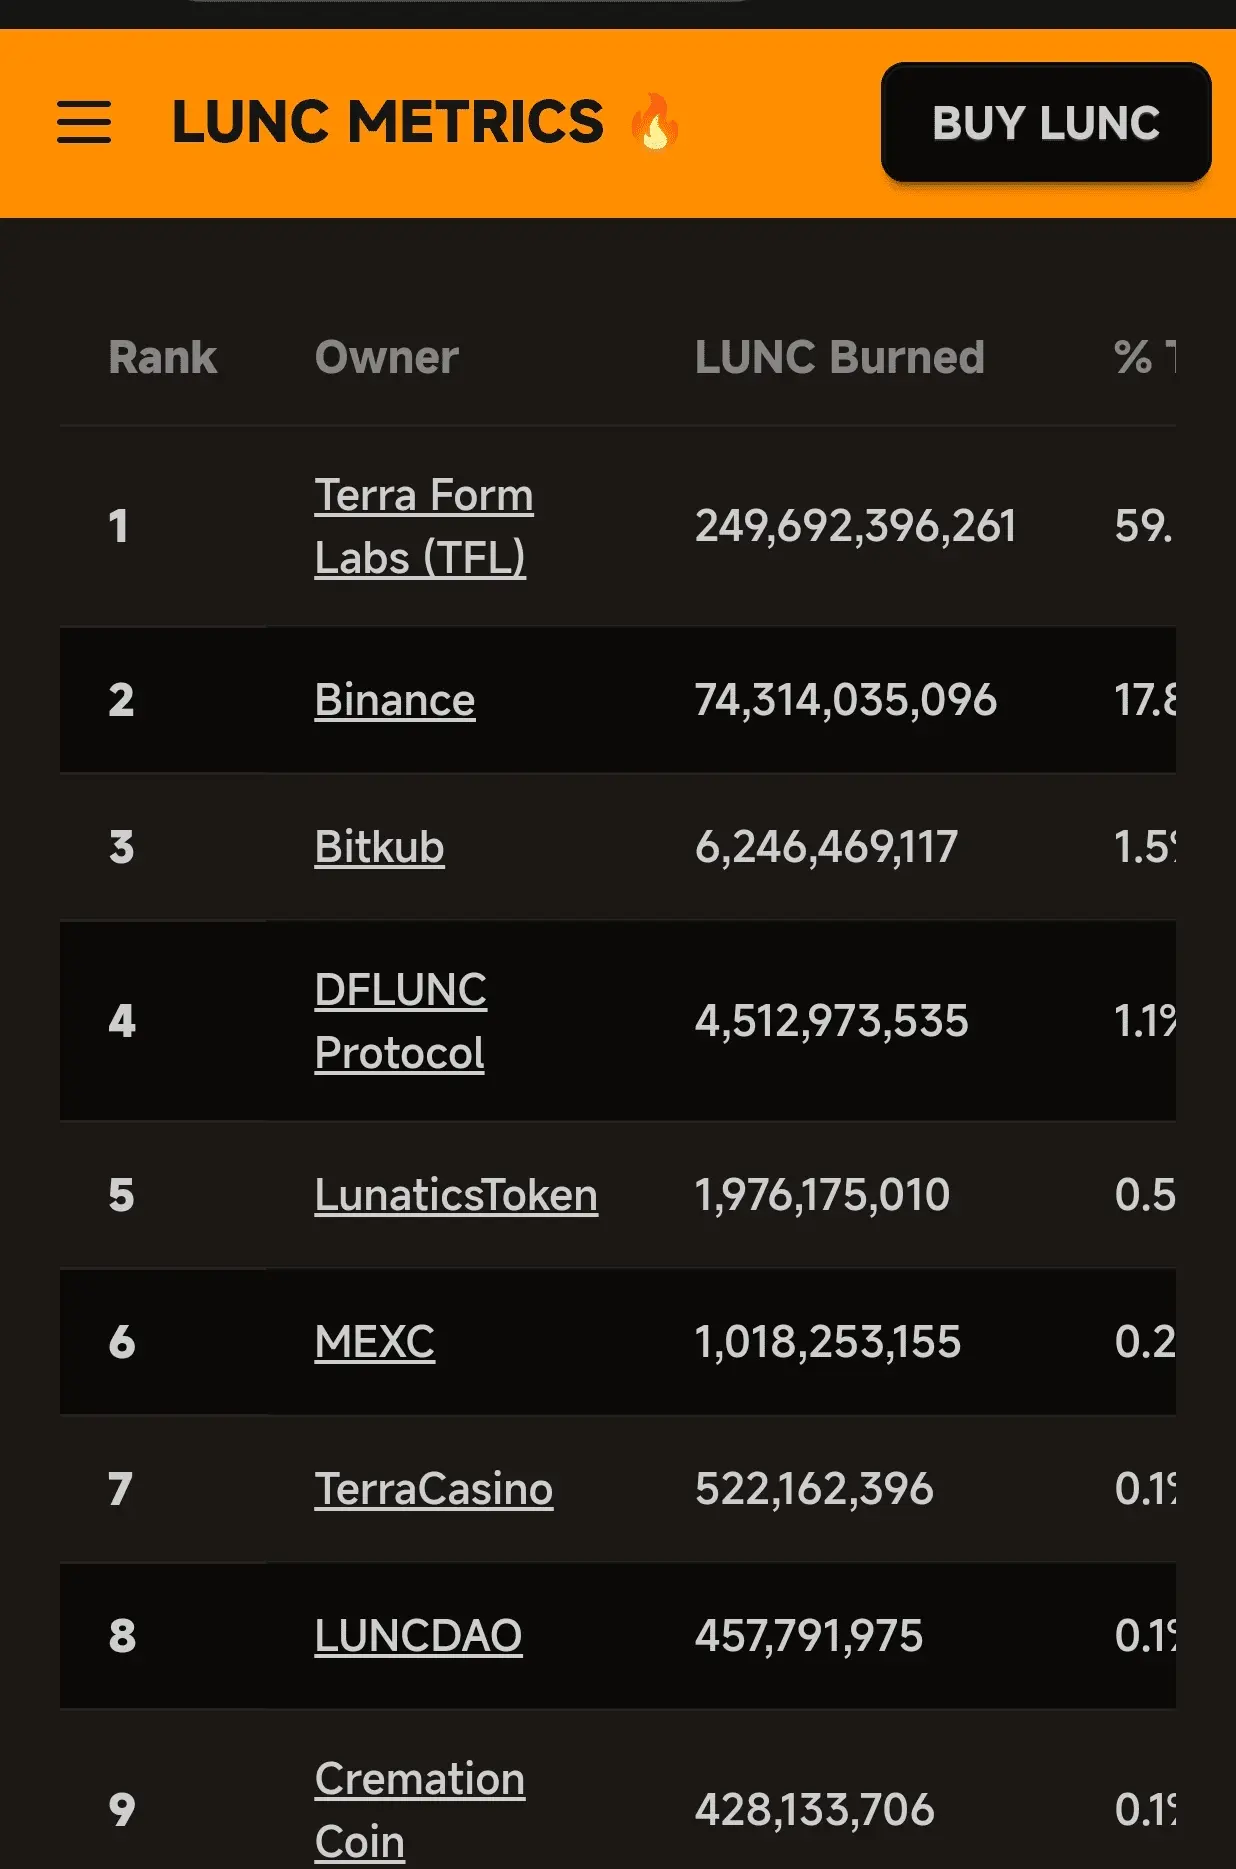Open the DFLUNC Protocol link
This screenshot has width=1236, height=1869.
(400, 1021)
